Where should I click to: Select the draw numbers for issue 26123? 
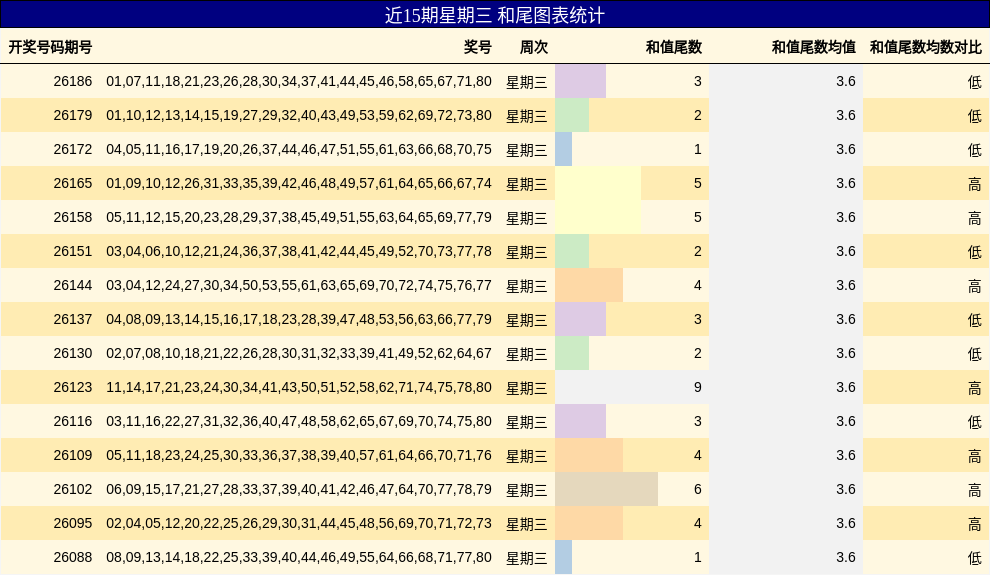(x=299, y=388)
